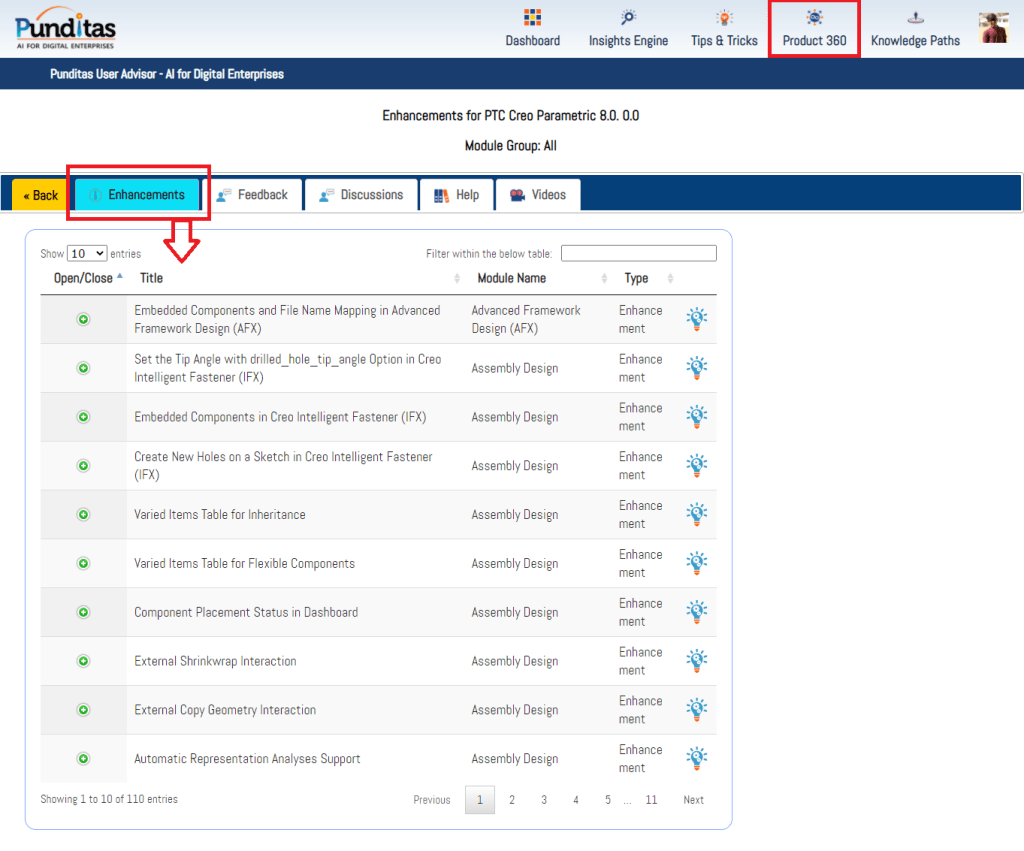Open the Insights Engine icon
The width and height of the screenshot is (1024, 851).
(x=628, y=19)
